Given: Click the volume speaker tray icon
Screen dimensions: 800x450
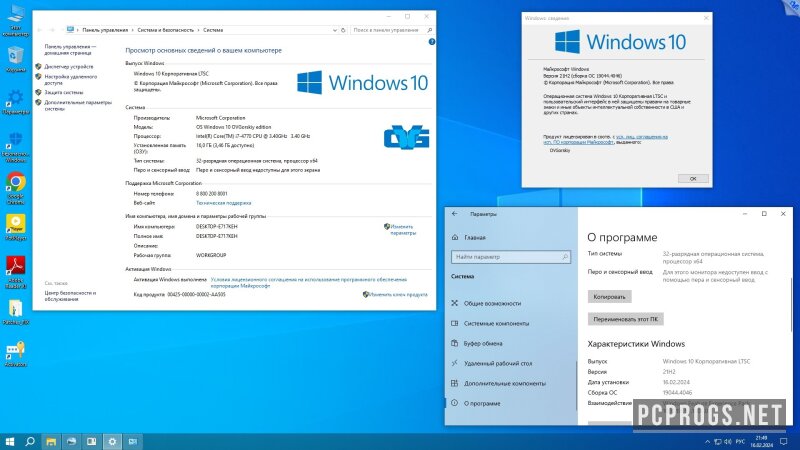Looking at the screenshot, I should tap(728, 442).
